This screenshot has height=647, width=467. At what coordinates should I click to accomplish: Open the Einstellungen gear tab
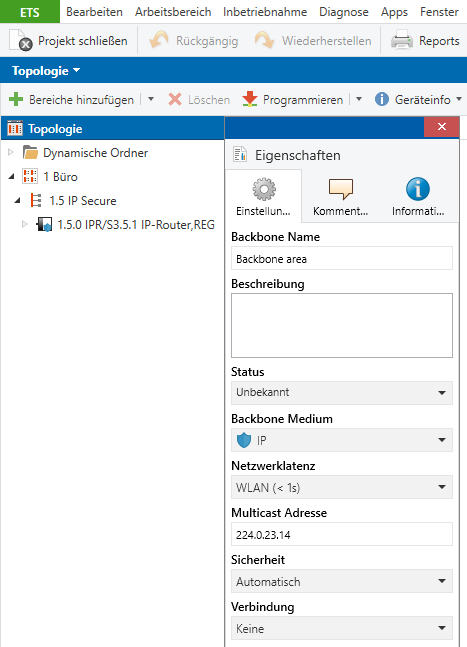click(x=264, y=196)
